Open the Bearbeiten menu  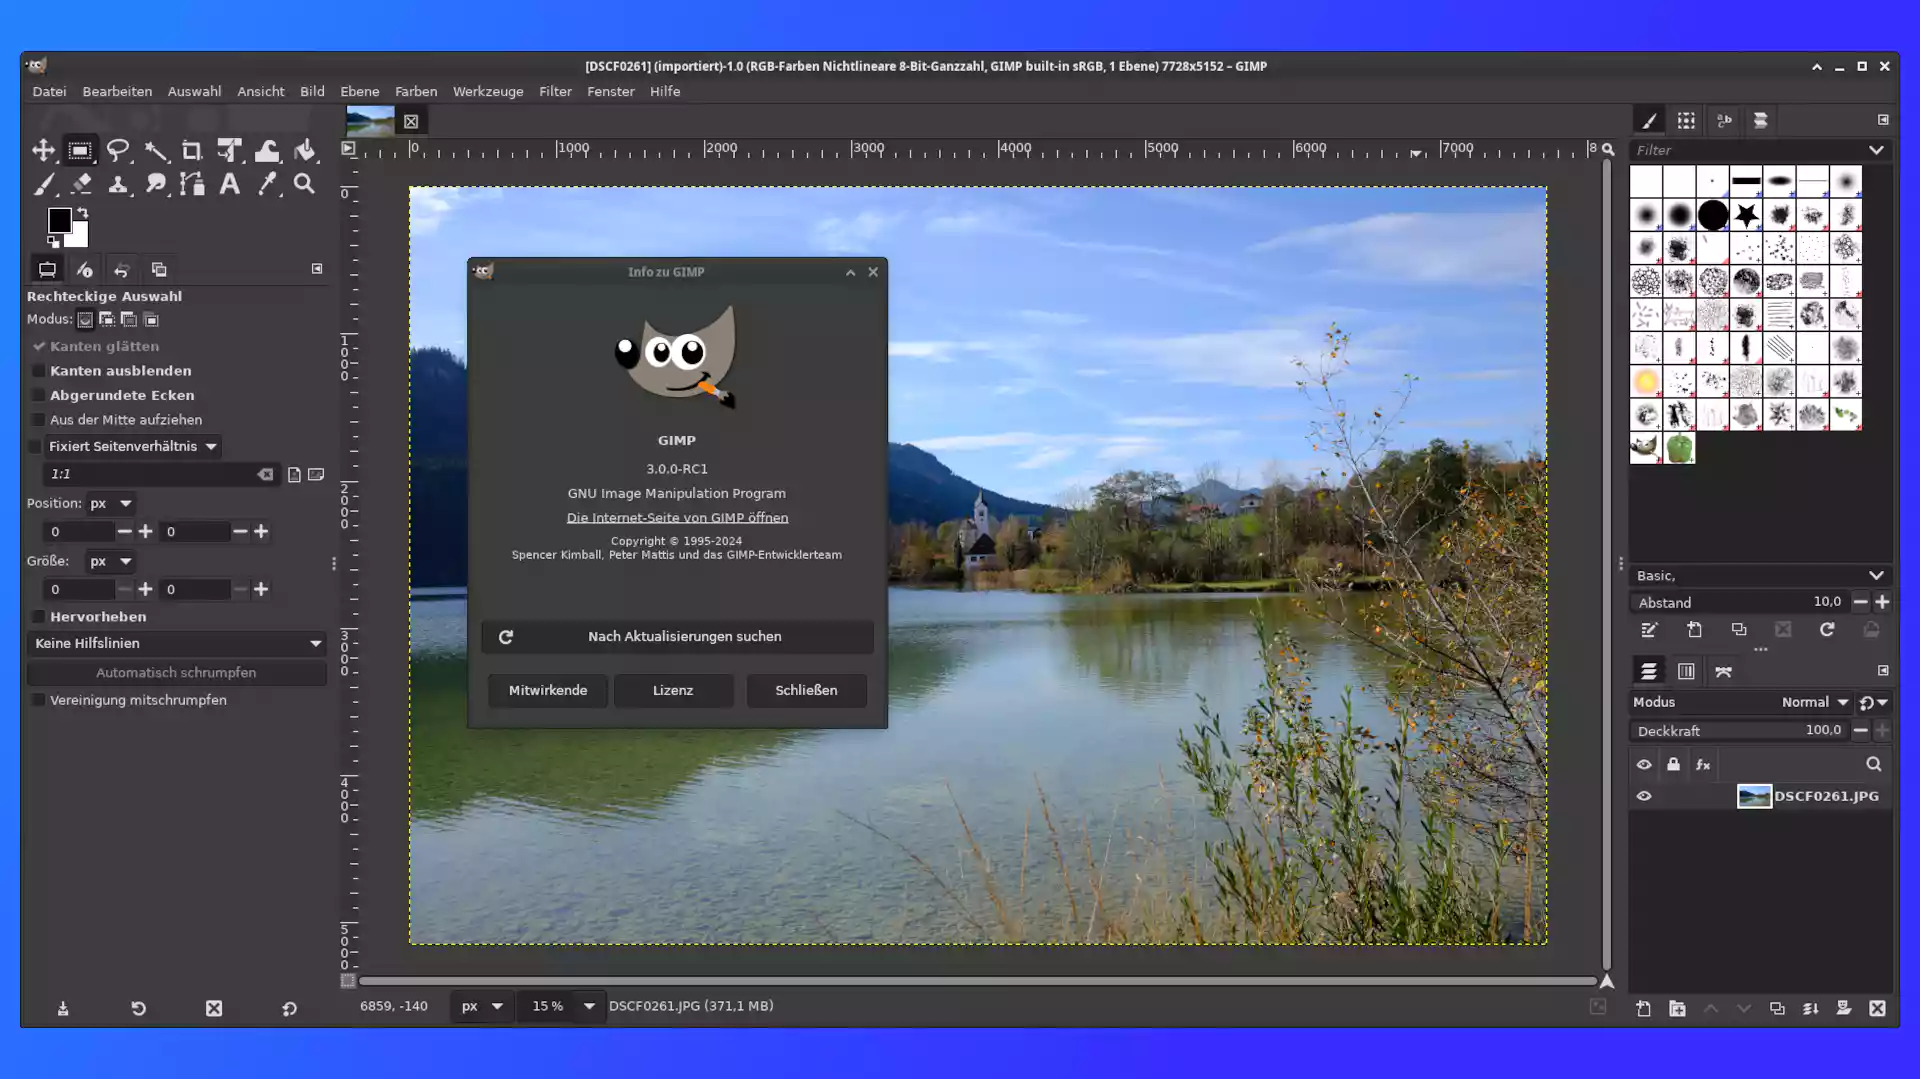click(x=117, y=91)
